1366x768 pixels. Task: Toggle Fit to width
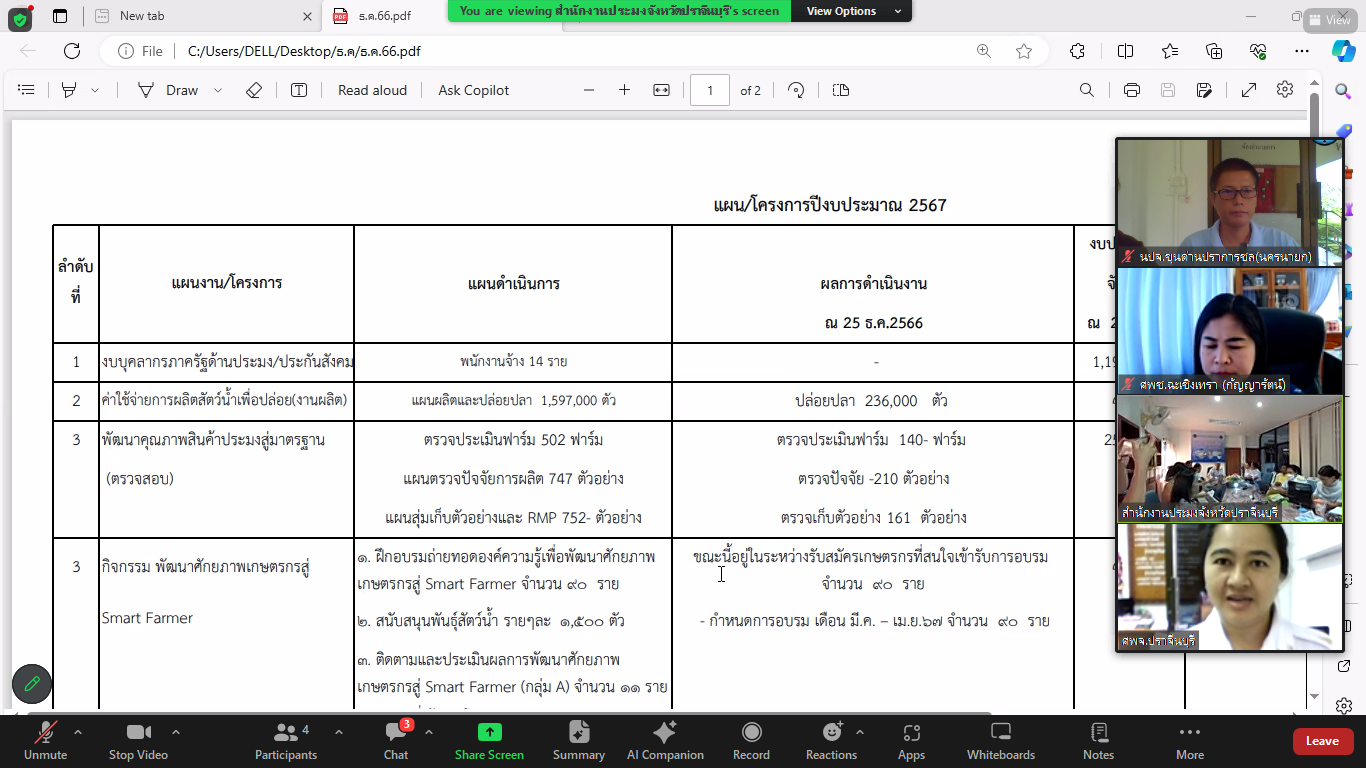661,90
